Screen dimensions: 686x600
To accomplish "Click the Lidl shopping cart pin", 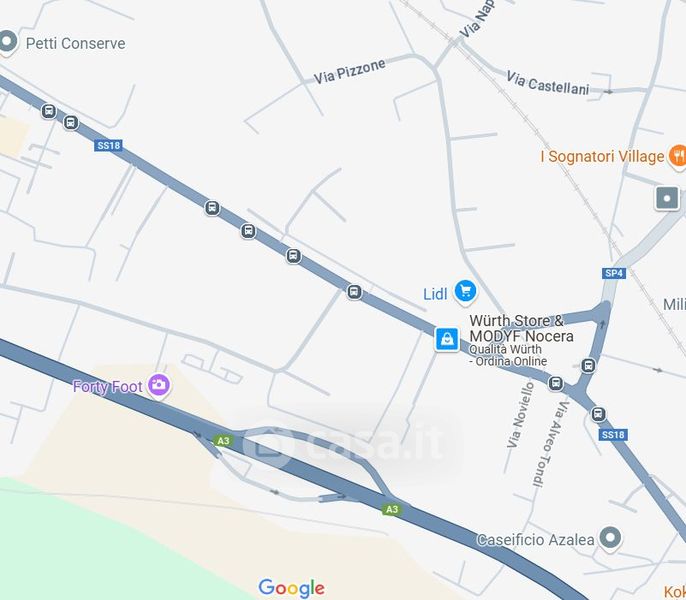I will (x=465, y=292).
